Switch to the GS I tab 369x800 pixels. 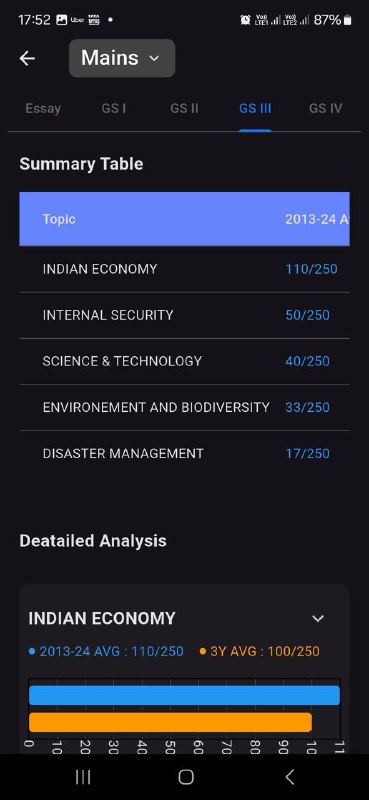click(114, 108)
